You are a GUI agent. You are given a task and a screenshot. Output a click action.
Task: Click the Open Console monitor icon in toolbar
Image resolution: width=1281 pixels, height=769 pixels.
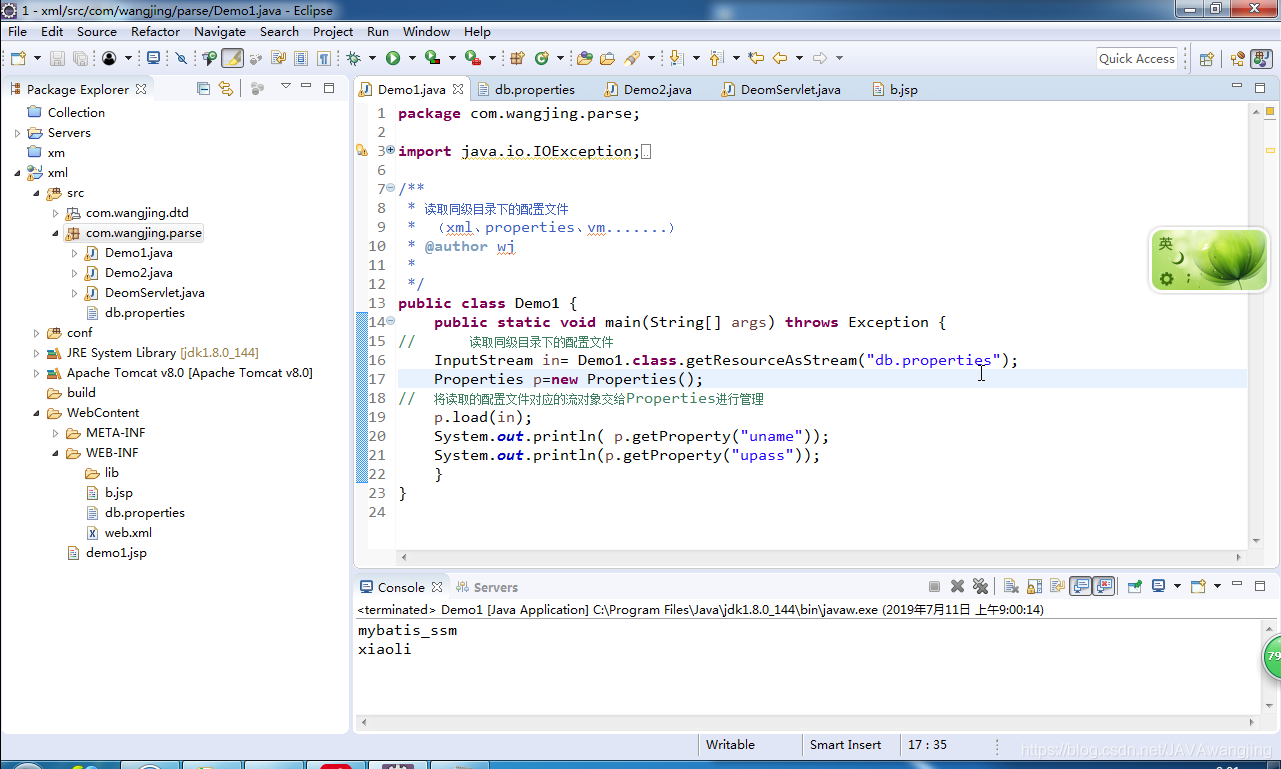pos(153,58)
